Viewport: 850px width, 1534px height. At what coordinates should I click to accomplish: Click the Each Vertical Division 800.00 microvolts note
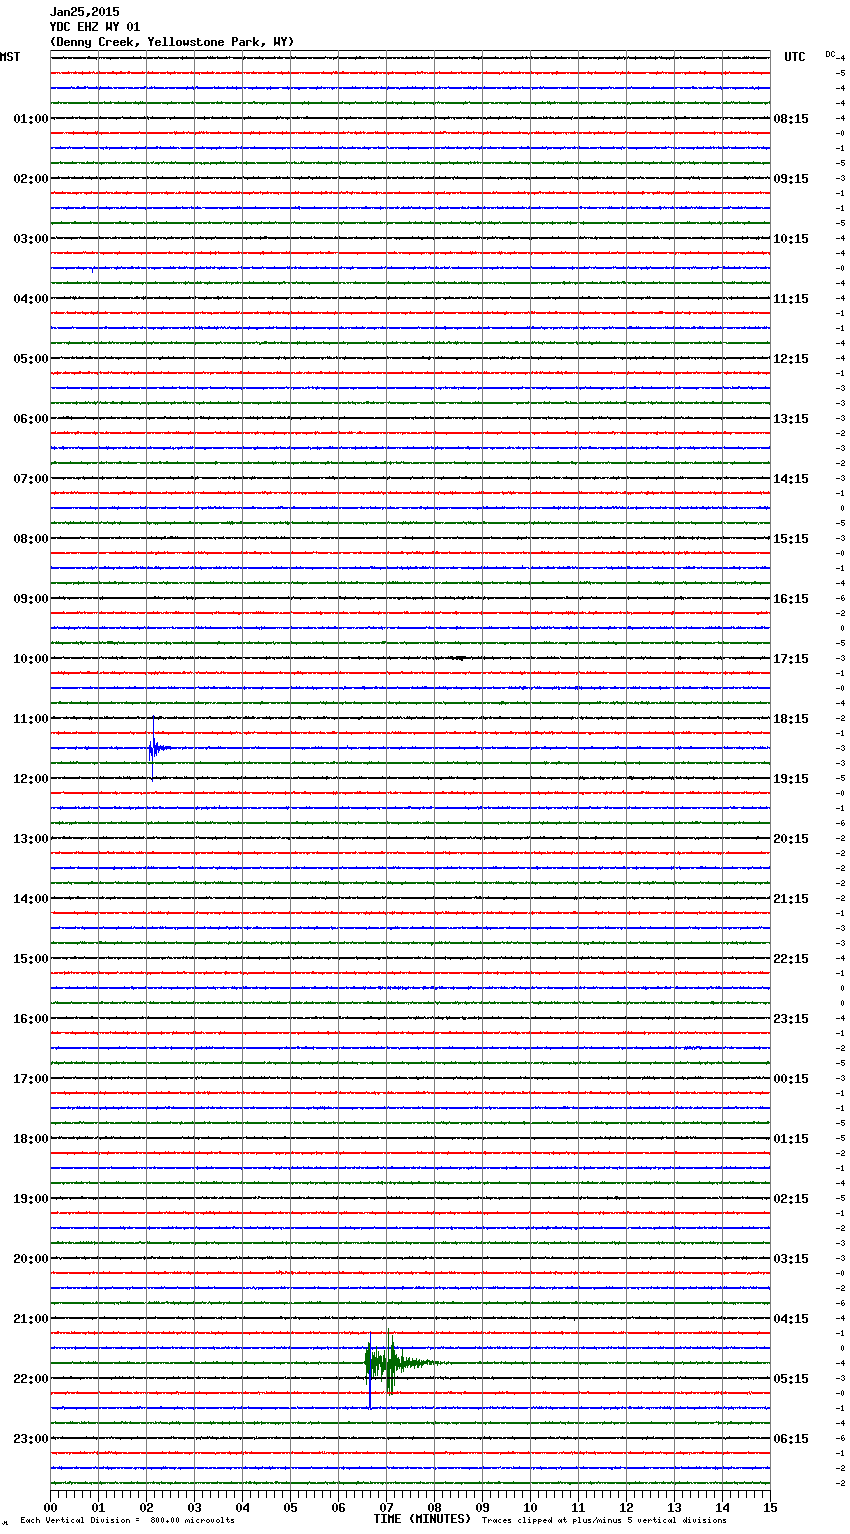click(127, 1521)
